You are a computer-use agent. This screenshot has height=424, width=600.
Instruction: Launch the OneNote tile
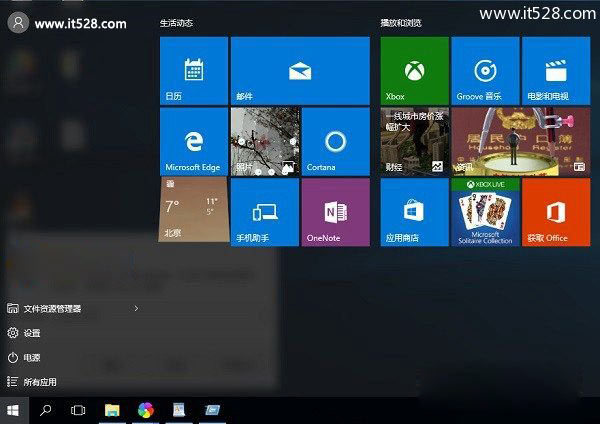[x=336, y=212]
